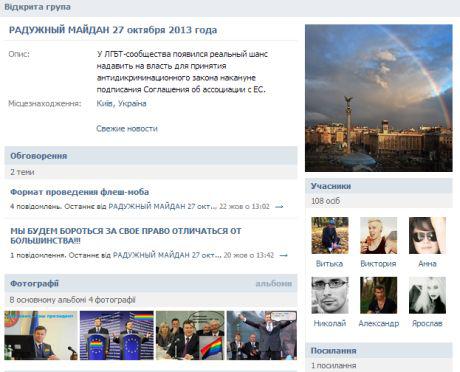Open Анна's sunglasses avatar

(427, 235)
